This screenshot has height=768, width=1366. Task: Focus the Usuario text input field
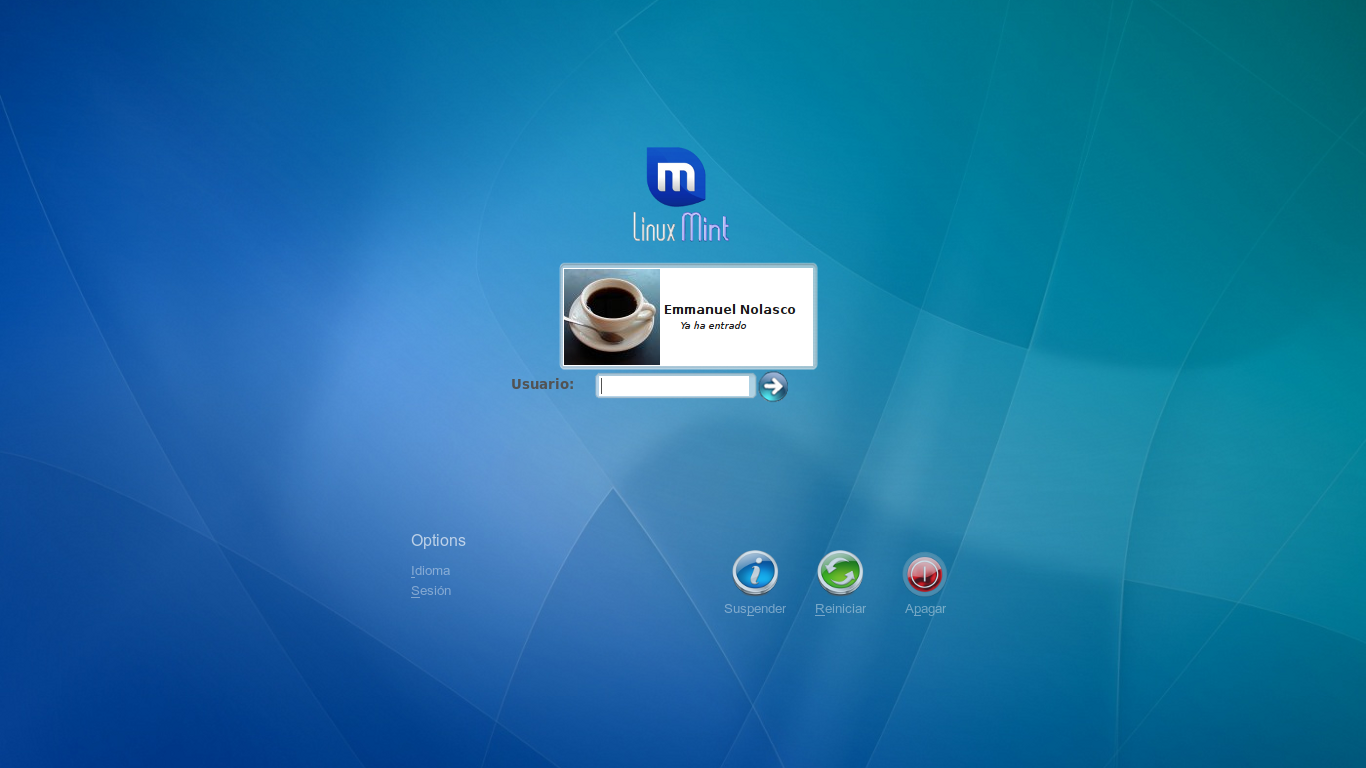(x=675, y=386)
